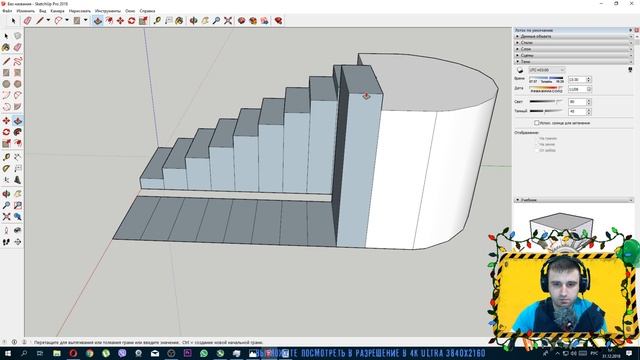Screen dimensions: 640x360
Task: Open the 'Окно' menu
Action: click(130, 11)
